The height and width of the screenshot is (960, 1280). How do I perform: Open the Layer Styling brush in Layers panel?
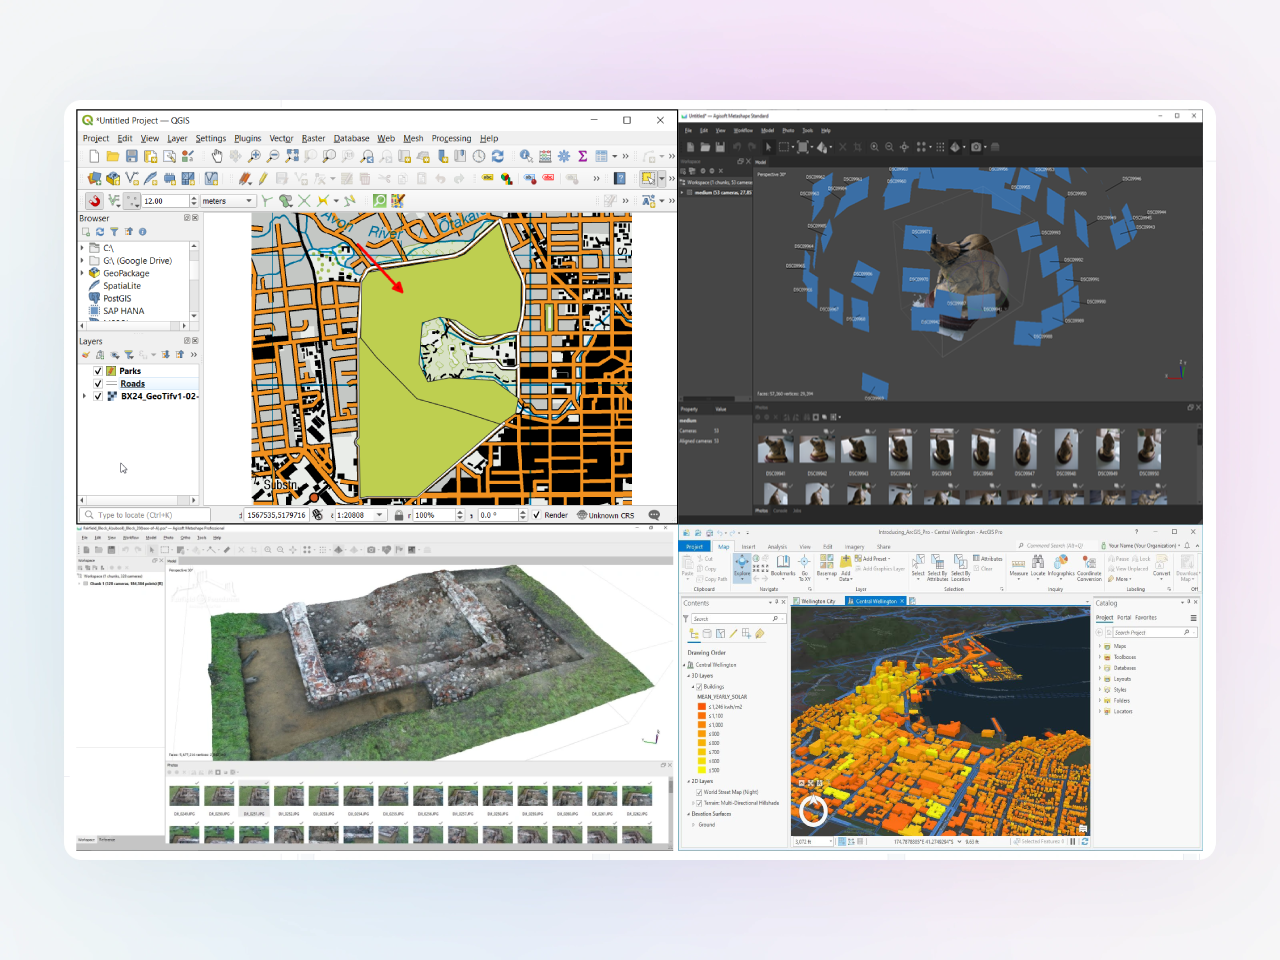(x=86, y=355)
